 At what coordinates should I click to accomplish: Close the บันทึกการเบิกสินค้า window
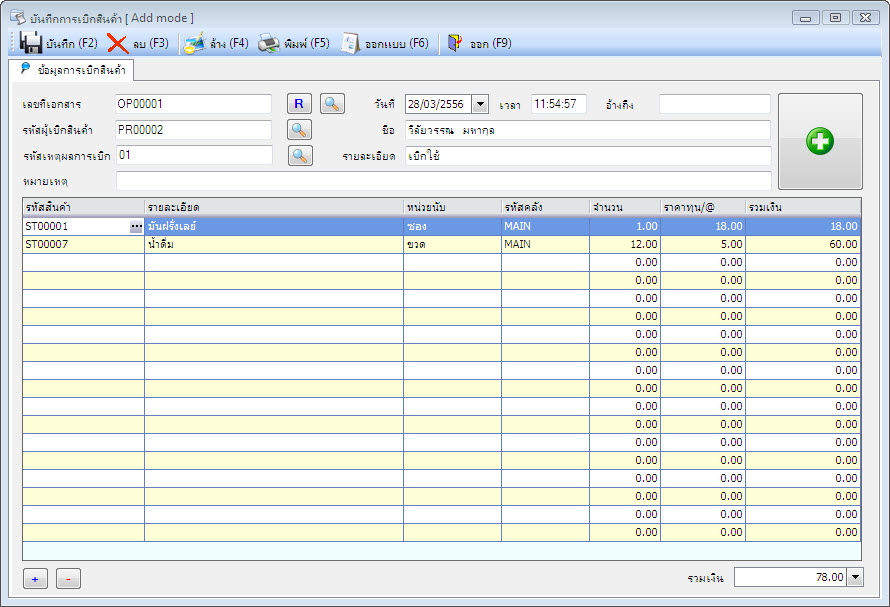click(866, 18)
